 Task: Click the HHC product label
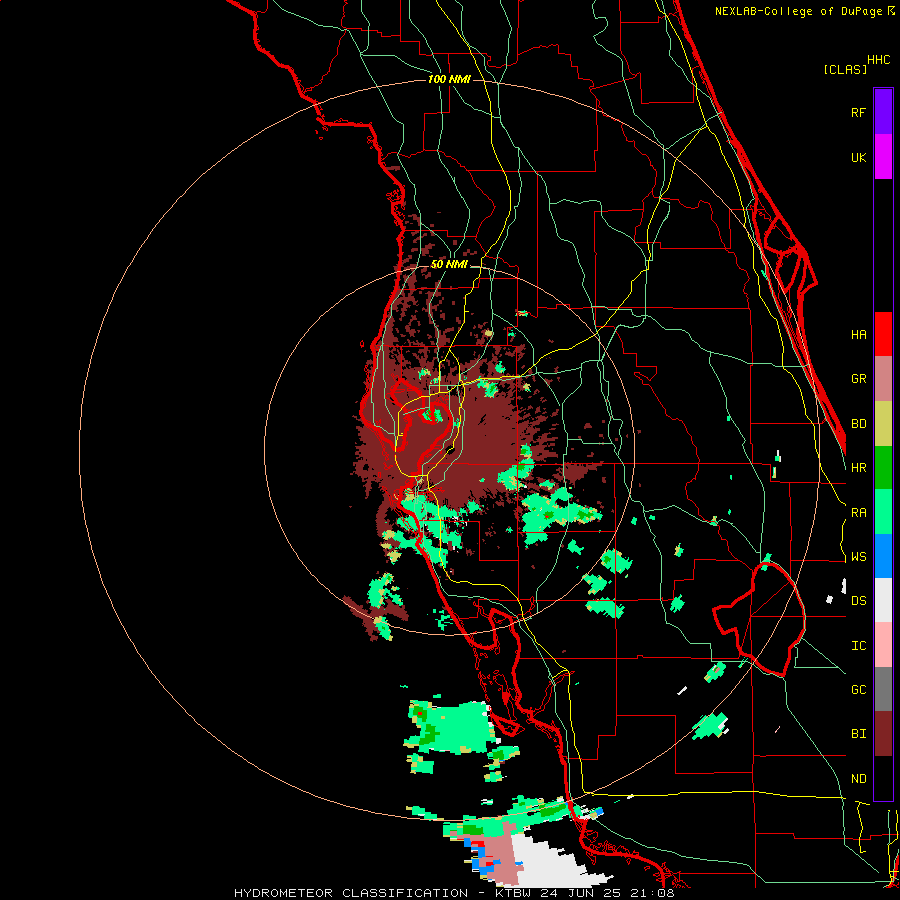tap(879, 60)
